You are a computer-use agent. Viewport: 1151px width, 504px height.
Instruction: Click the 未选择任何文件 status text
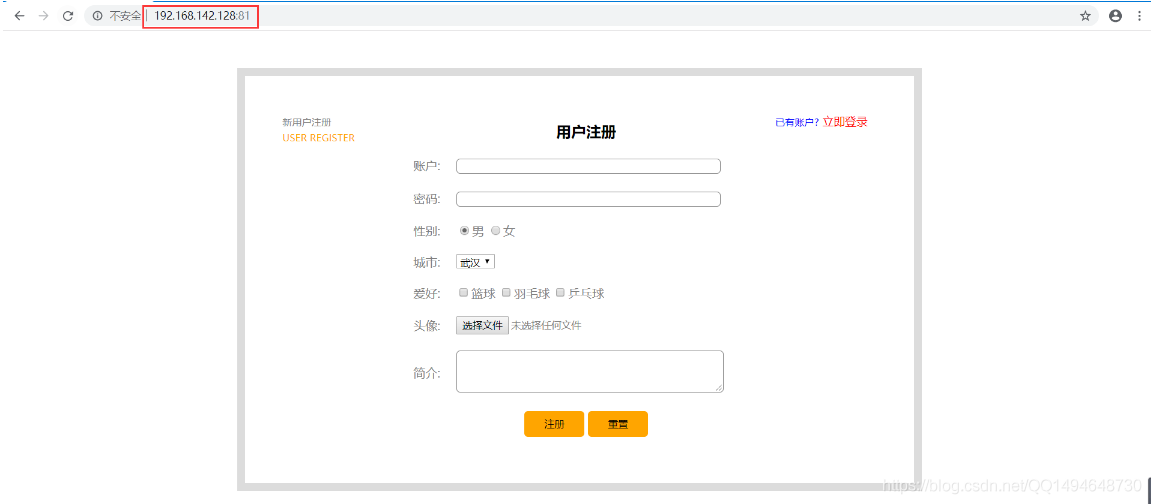coord(546,326)
